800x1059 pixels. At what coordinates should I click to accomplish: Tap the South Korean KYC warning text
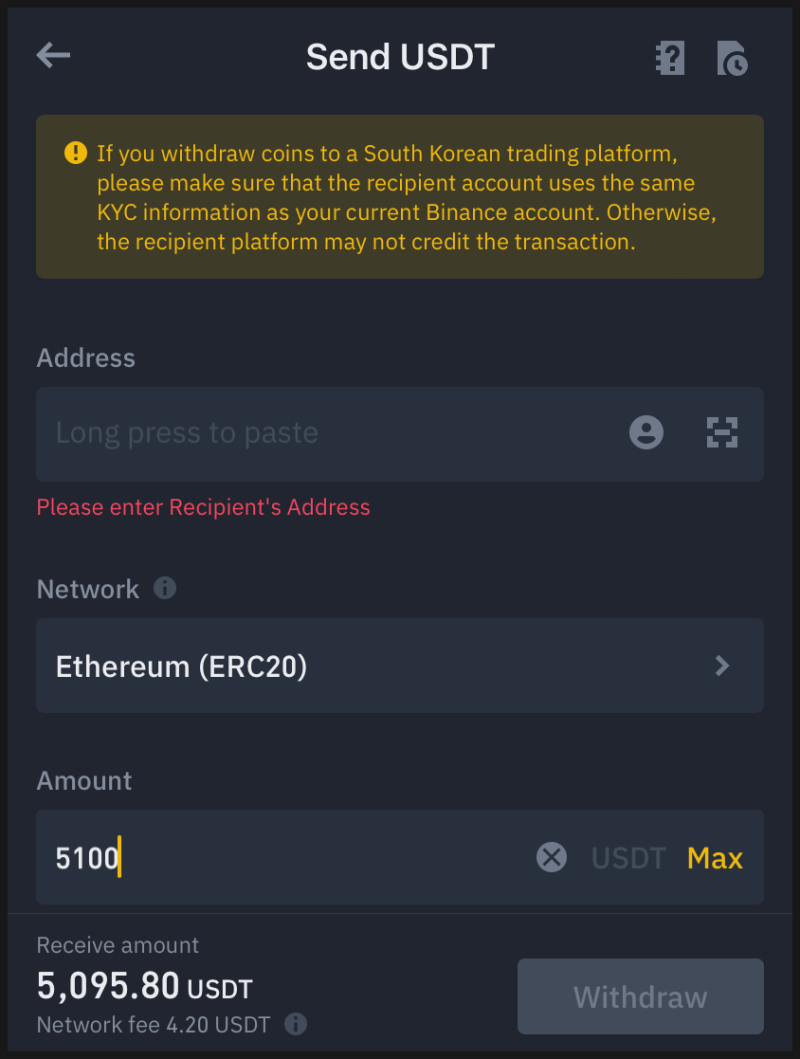(x=400, y=197)
